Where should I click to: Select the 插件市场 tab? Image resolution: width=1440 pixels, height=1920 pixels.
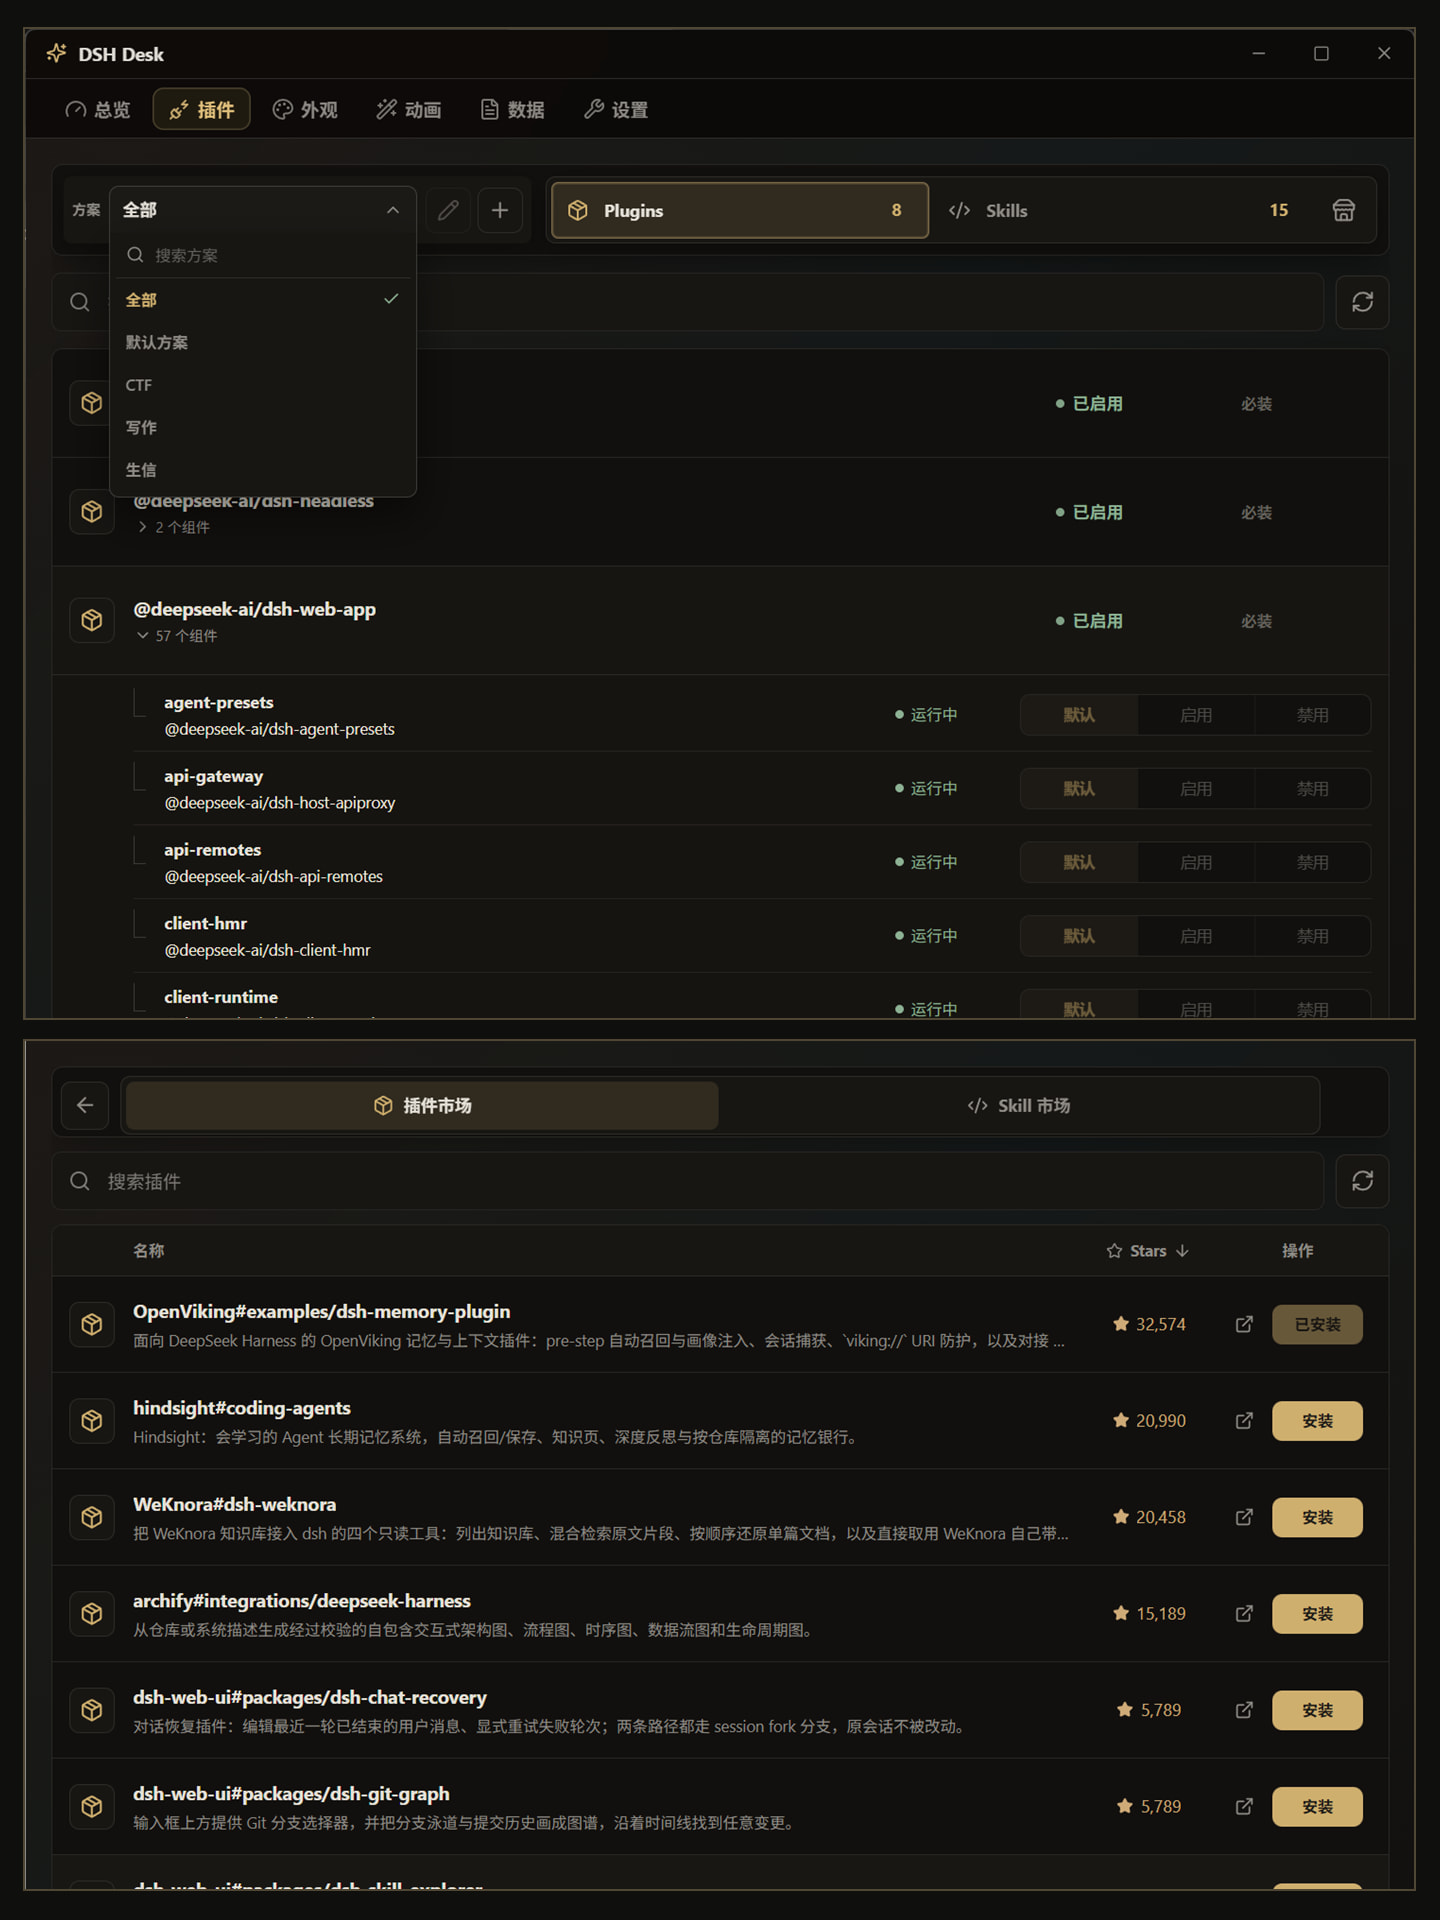422,1105
